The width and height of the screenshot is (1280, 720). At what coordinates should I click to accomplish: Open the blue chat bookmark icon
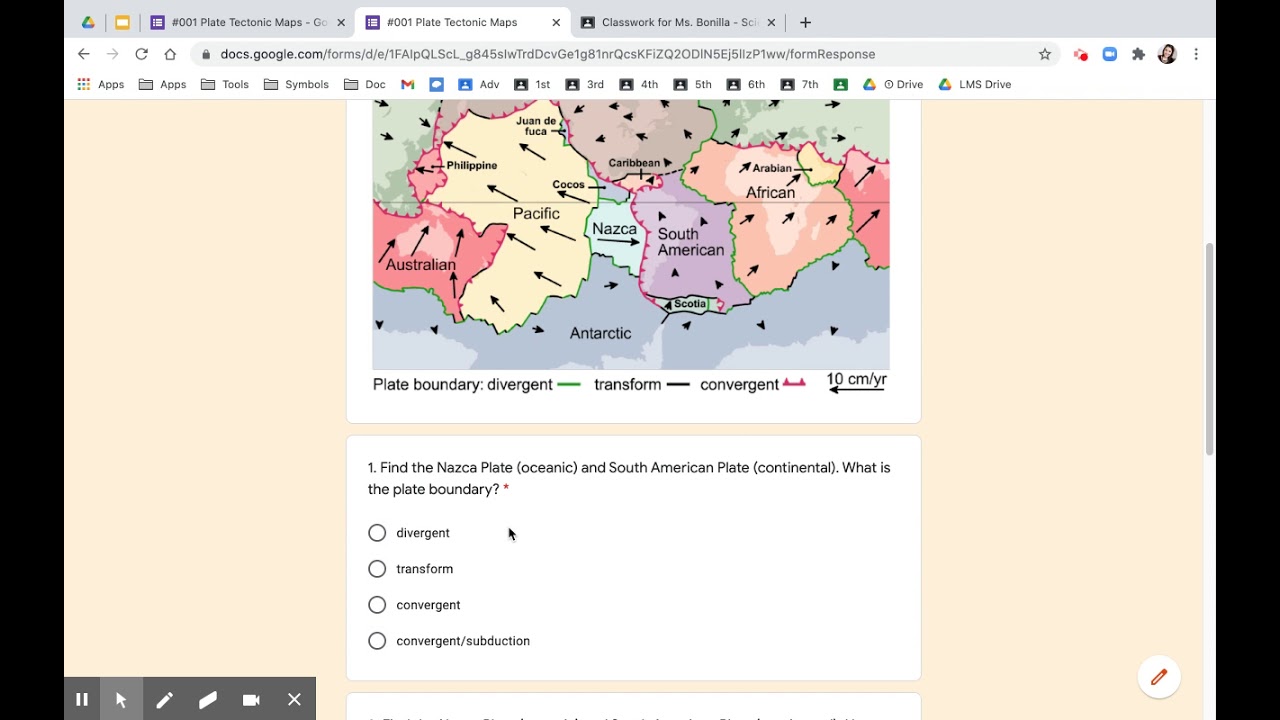(436, 84)
